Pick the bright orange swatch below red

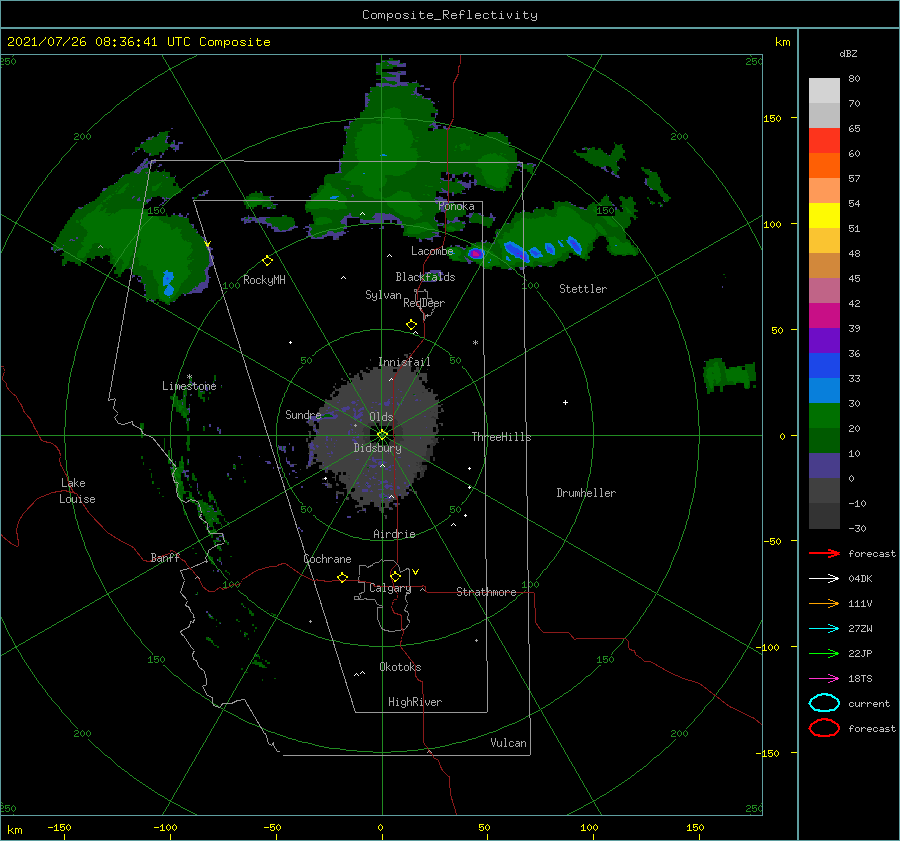(x=824, y=165)
